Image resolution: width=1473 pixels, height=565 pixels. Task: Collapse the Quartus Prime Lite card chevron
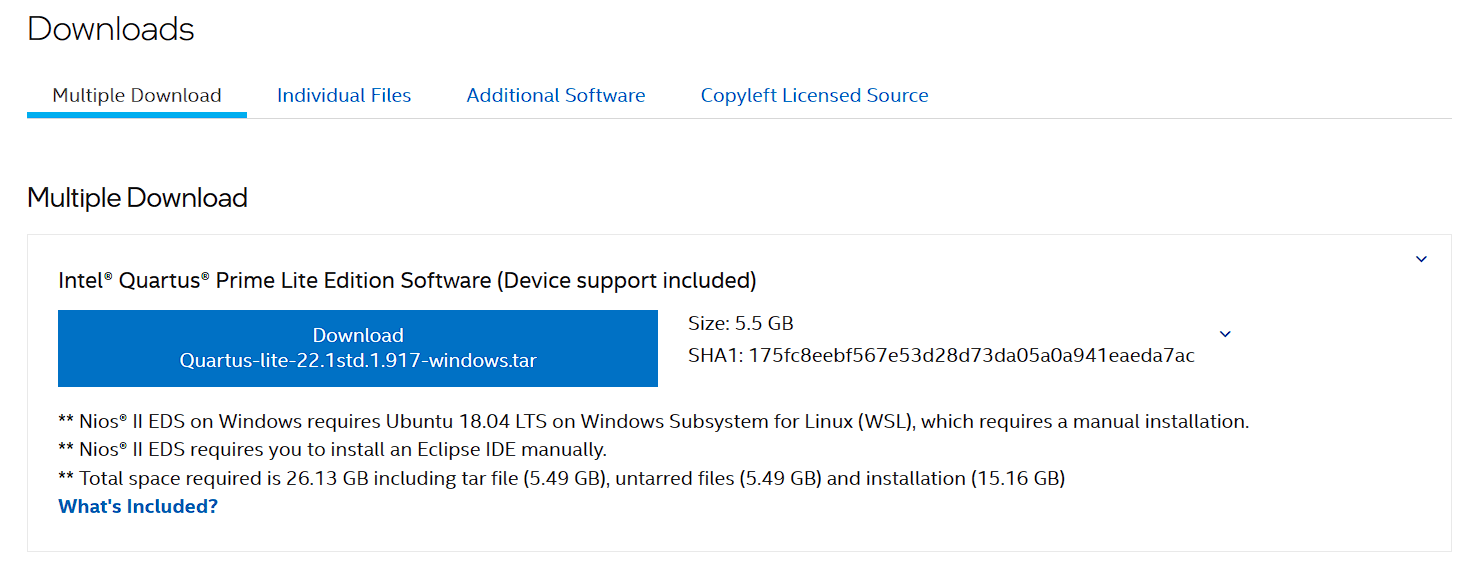pos(1421,260)
